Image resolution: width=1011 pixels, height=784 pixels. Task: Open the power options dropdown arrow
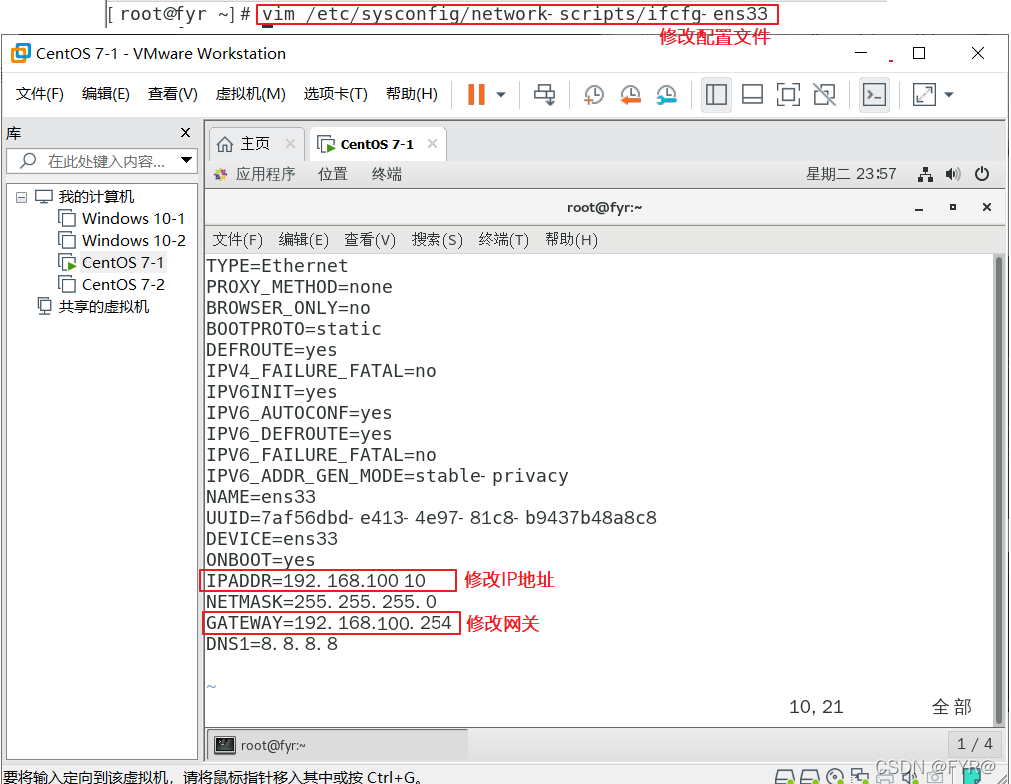click(501, 95)
